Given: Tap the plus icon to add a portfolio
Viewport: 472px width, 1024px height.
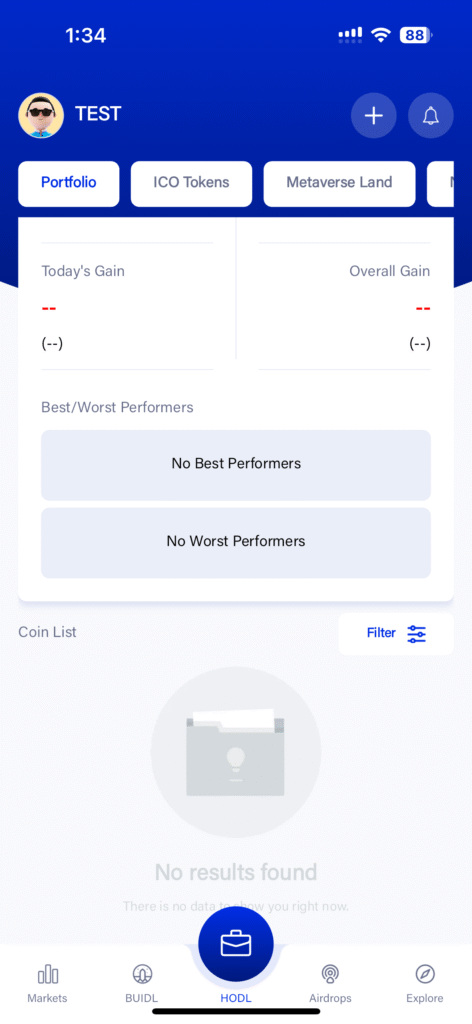Looking at the screenshot, I should tap(373, 116).
